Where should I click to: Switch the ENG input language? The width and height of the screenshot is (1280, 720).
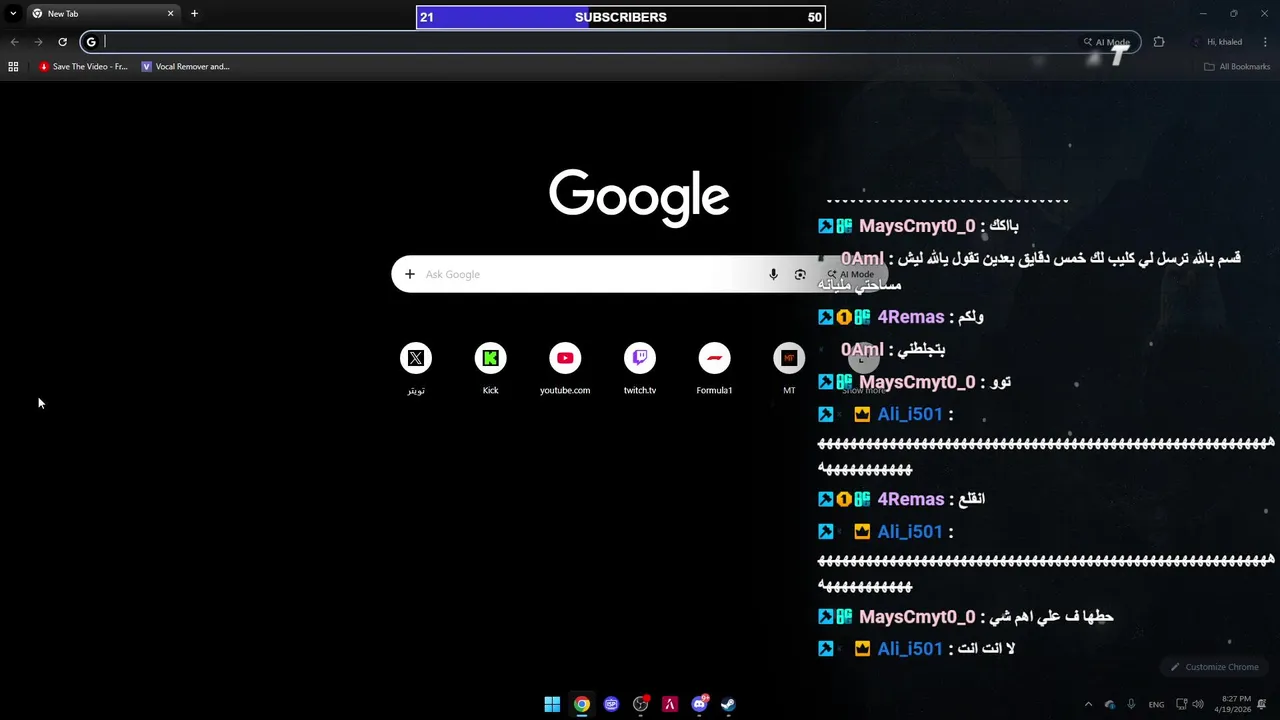pos(1156,704)
